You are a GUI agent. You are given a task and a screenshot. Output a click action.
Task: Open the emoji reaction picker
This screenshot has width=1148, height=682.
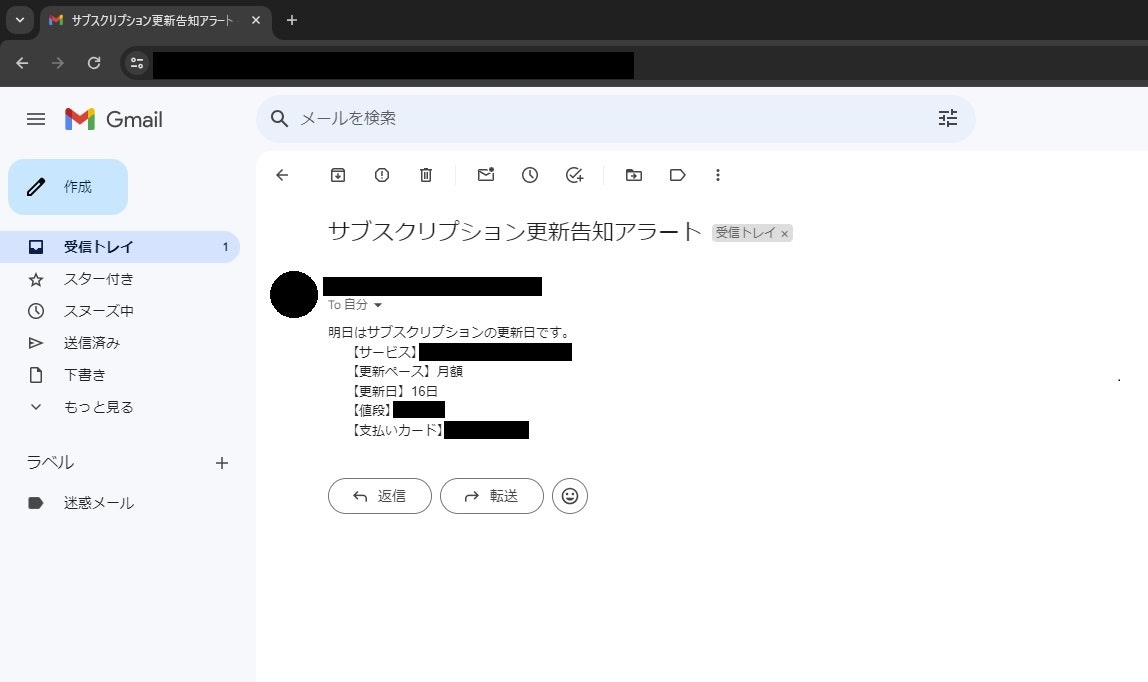570,496
